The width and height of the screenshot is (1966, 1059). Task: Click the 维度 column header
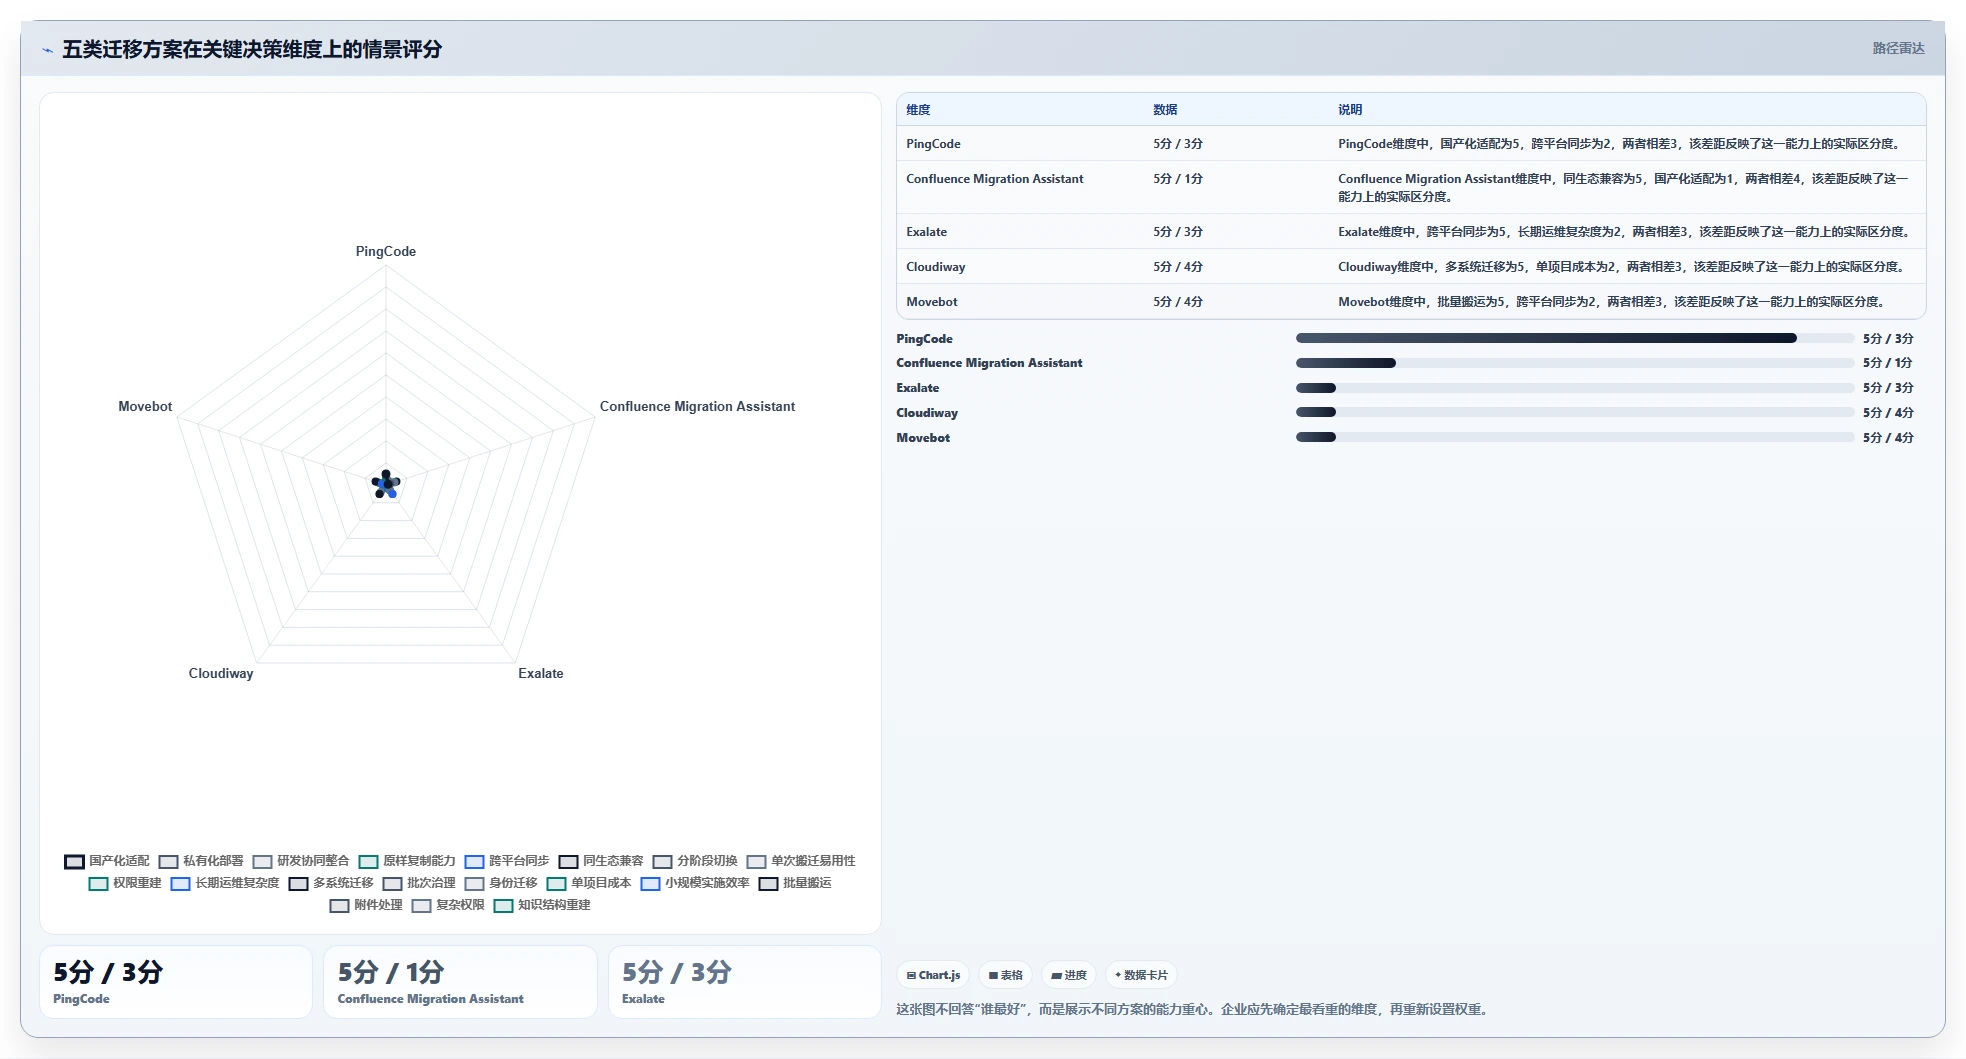tap(918, 110)
